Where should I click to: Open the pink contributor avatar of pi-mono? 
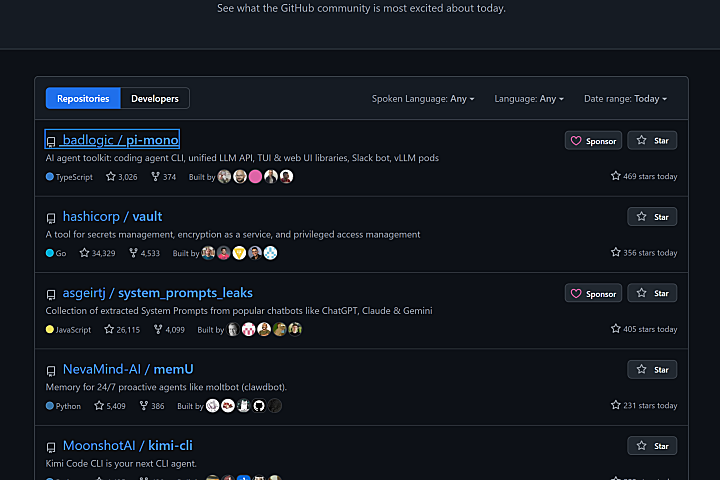pyautogui.click(x=255, y=176)
